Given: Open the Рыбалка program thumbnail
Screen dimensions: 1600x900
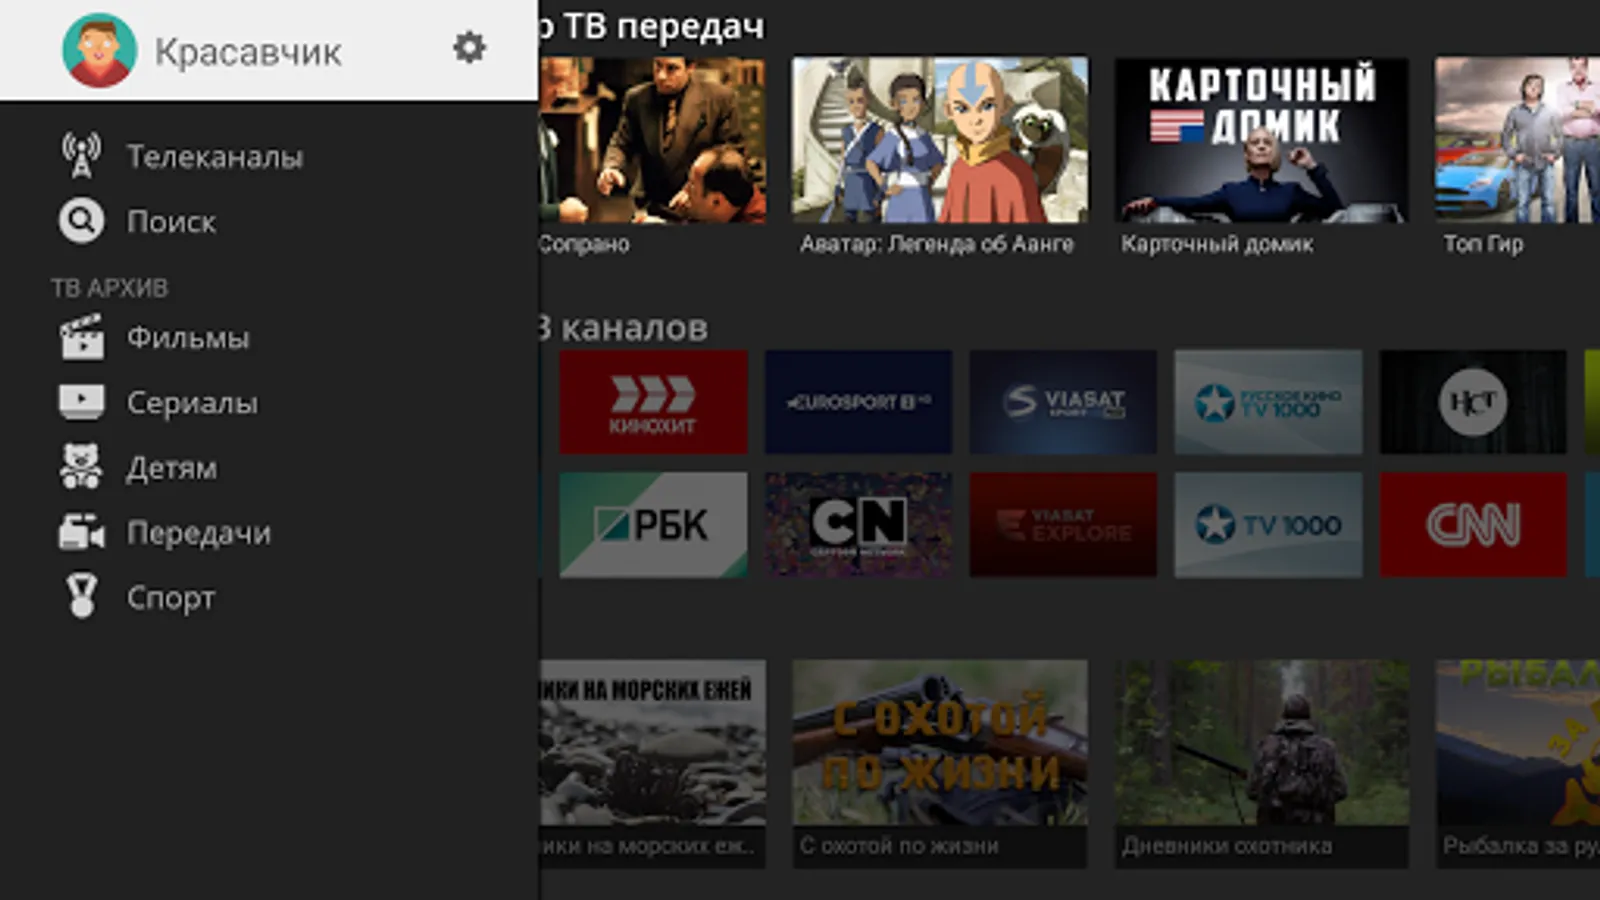Looking at the screenshot, I should [1517, 743].
